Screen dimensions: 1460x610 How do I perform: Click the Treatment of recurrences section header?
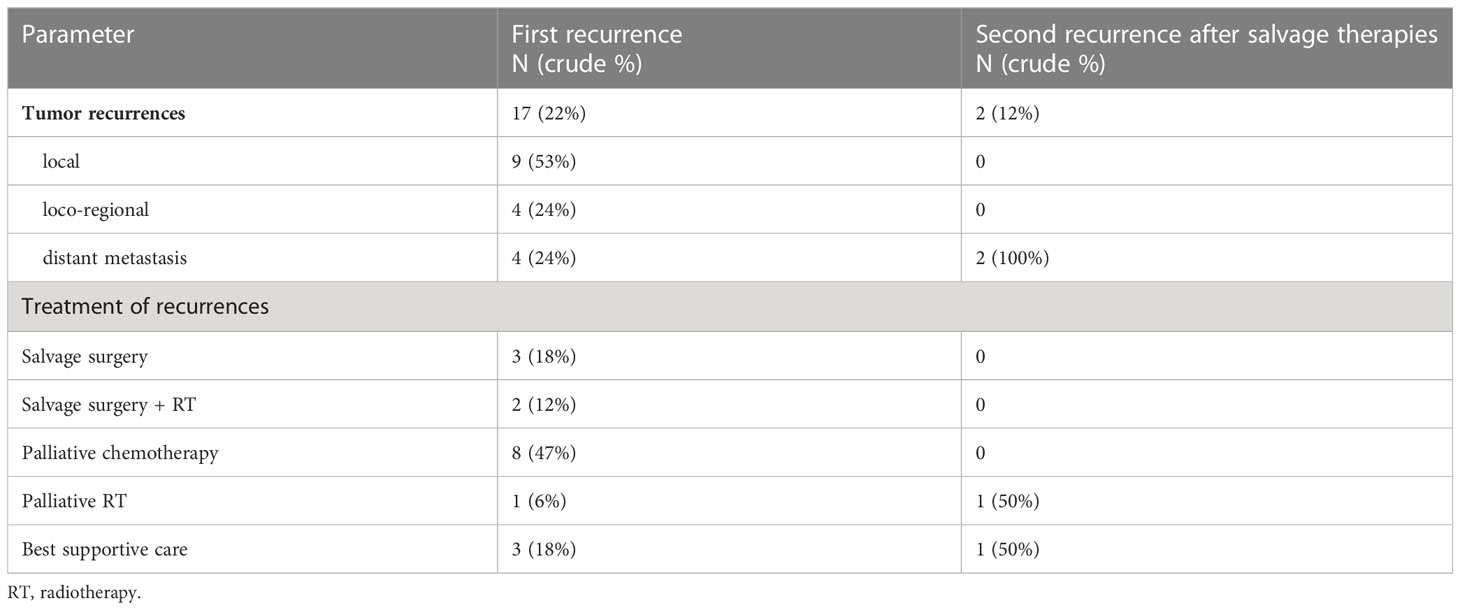145,307
